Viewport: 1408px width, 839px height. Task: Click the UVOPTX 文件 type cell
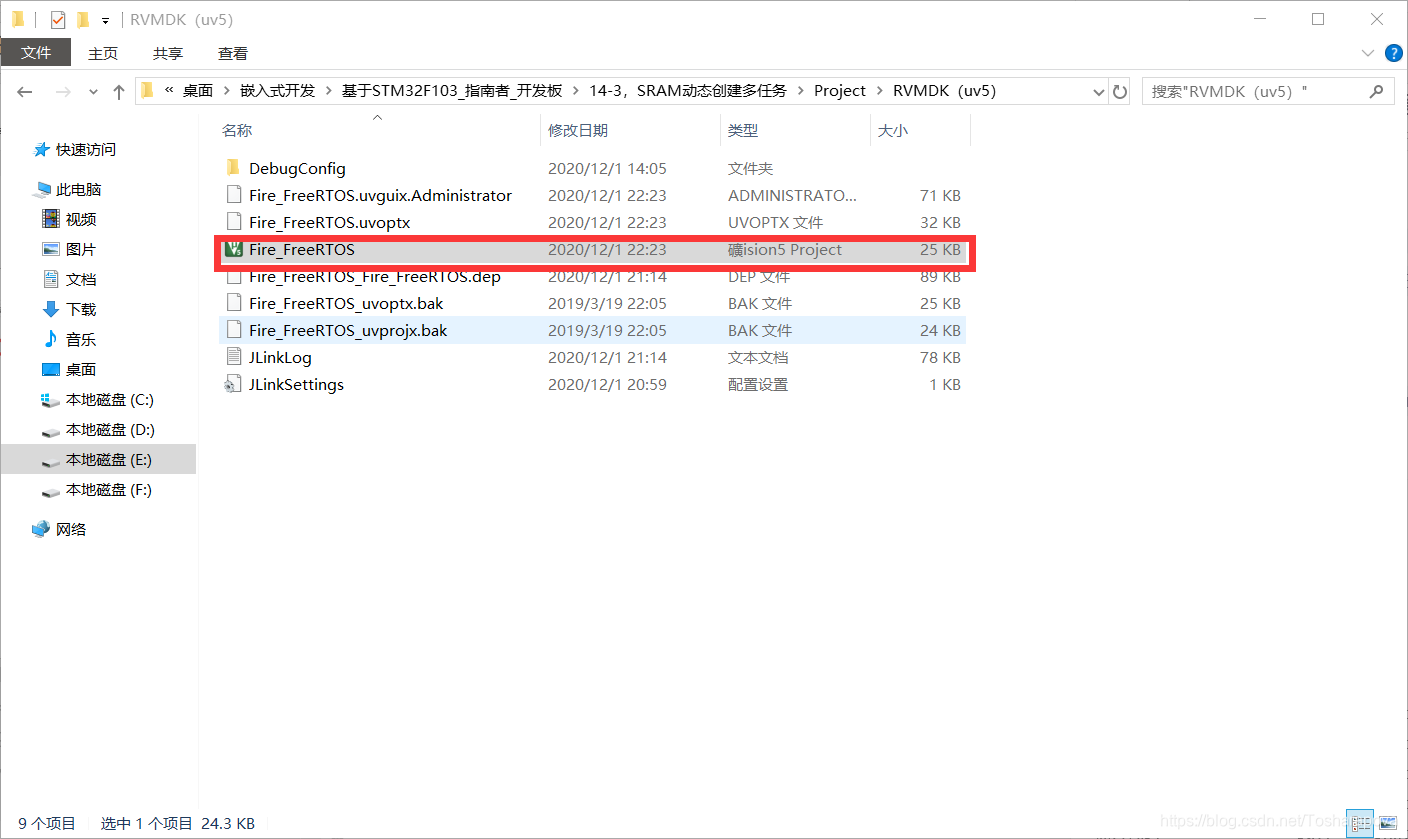click(775, 222)
